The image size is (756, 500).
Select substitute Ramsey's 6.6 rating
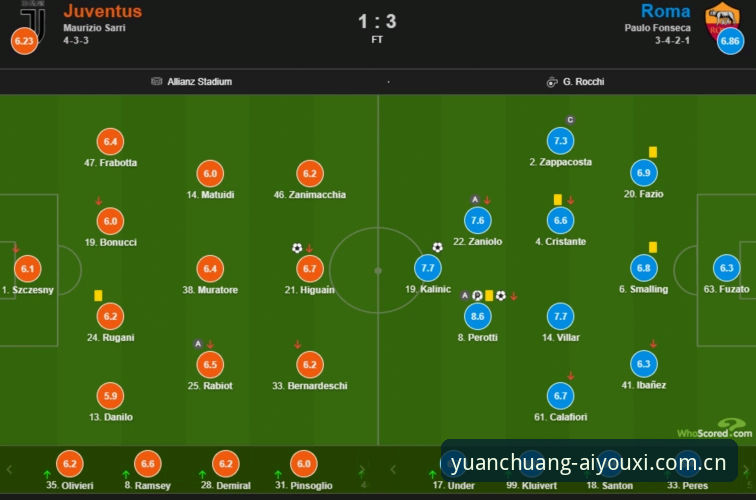tap(148, 464)
